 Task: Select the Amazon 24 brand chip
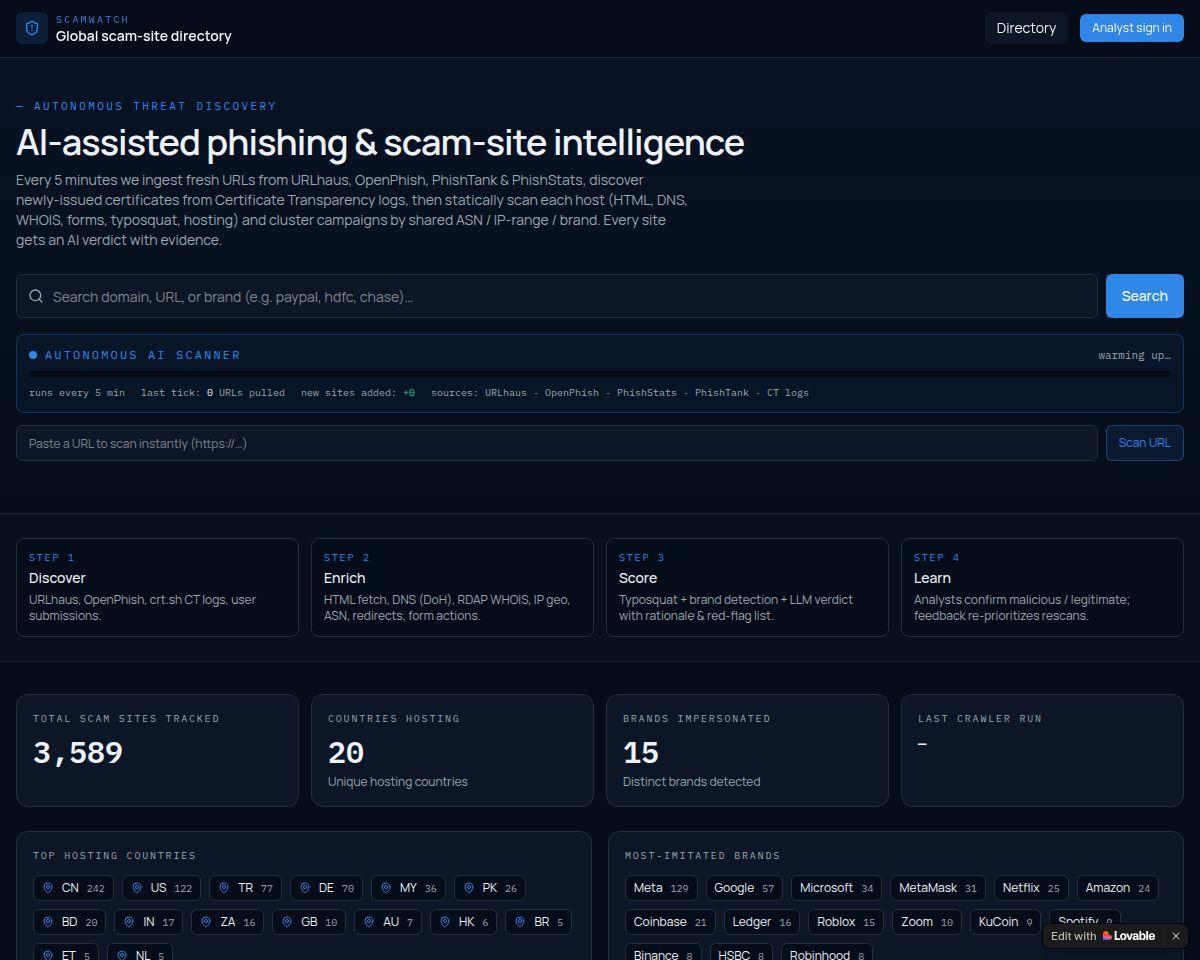[x=1118, y=888]
